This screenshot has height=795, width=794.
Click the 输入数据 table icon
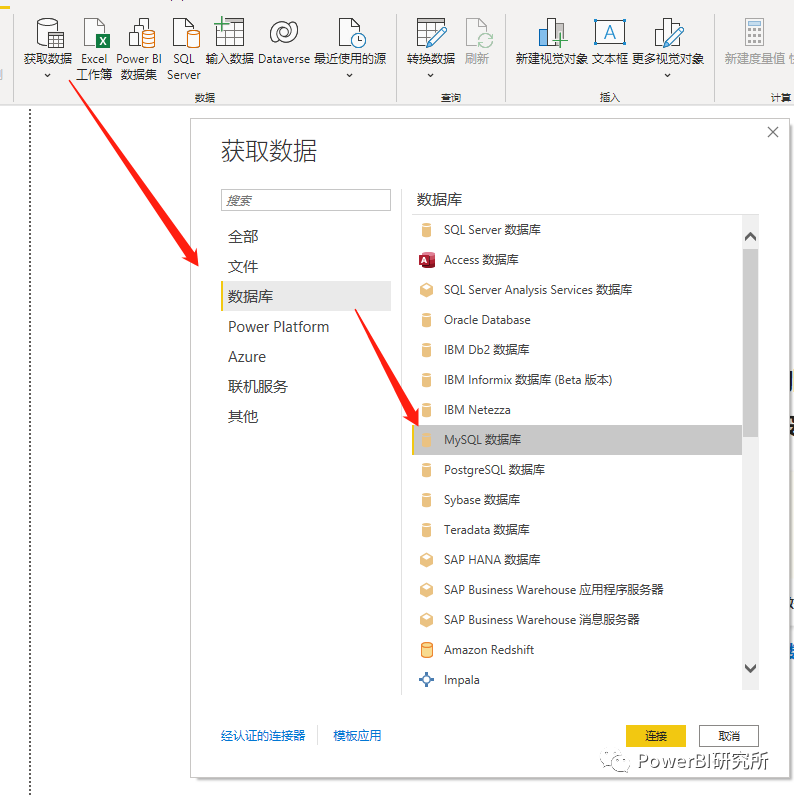point(229,31)
